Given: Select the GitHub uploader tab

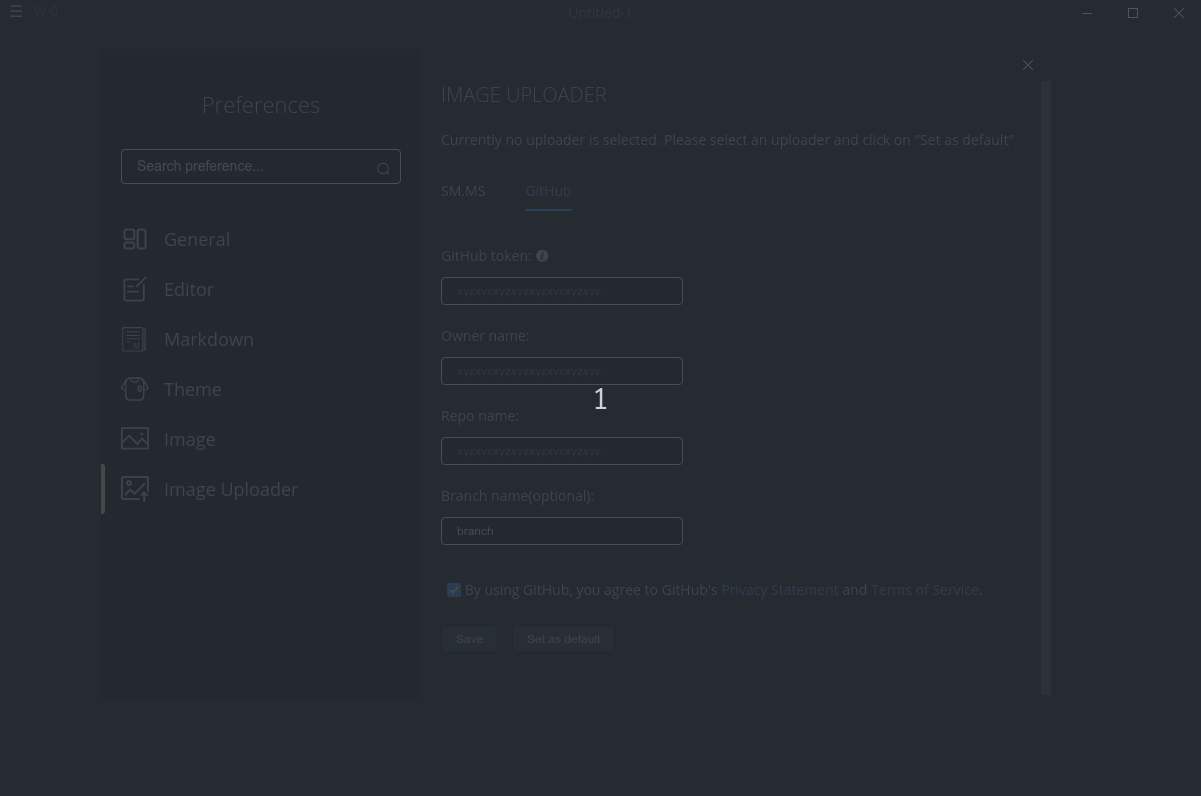Looking at the screenshot, I should [x=548, y=190].
